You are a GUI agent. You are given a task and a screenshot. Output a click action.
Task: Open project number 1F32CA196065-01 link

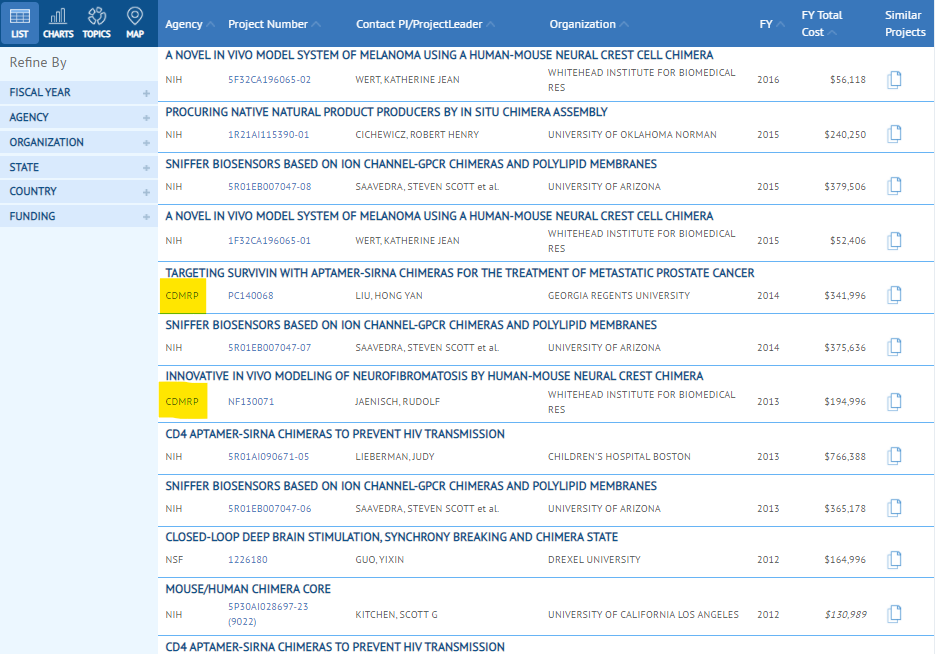pyautogui.click(x=270, y=241)
